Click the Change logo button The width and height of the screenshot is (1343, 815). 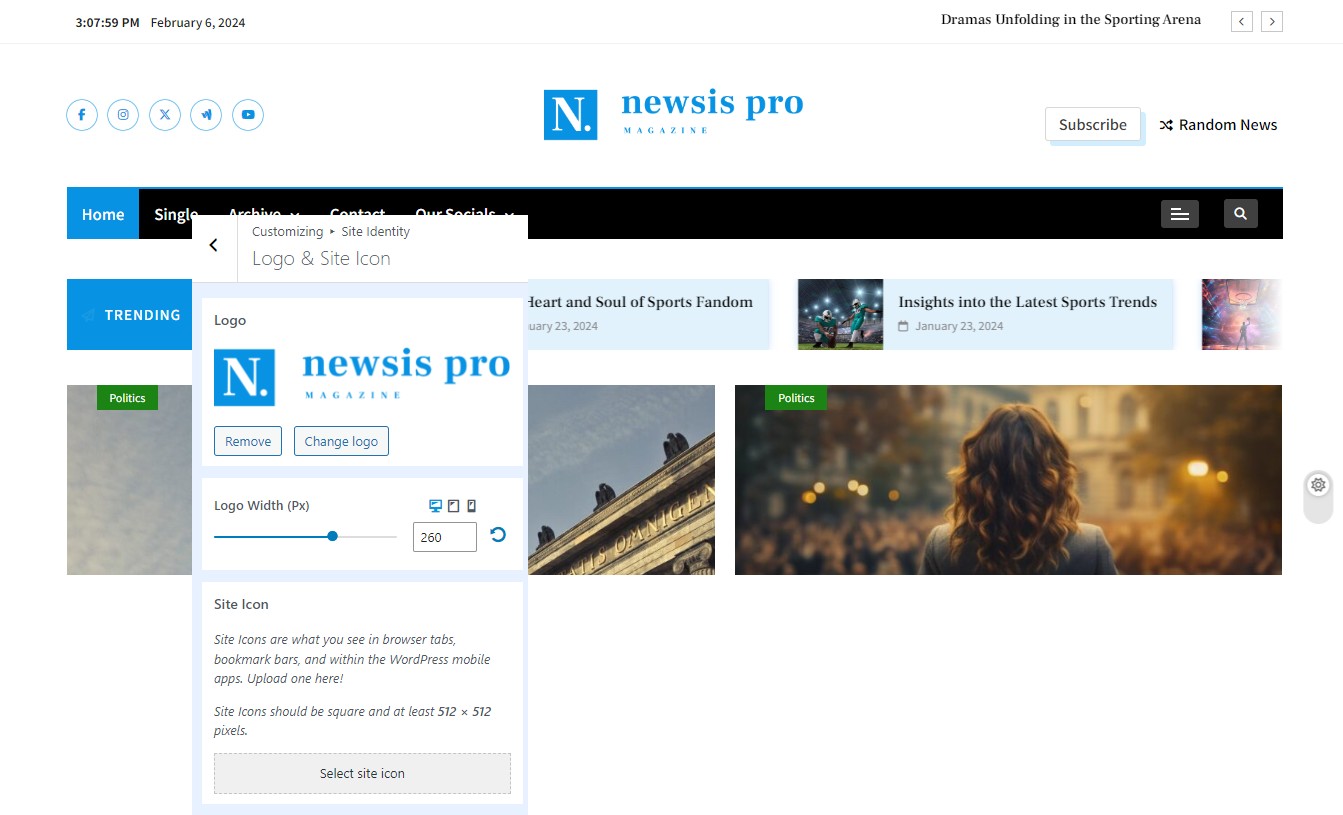[x=341, y=441]
